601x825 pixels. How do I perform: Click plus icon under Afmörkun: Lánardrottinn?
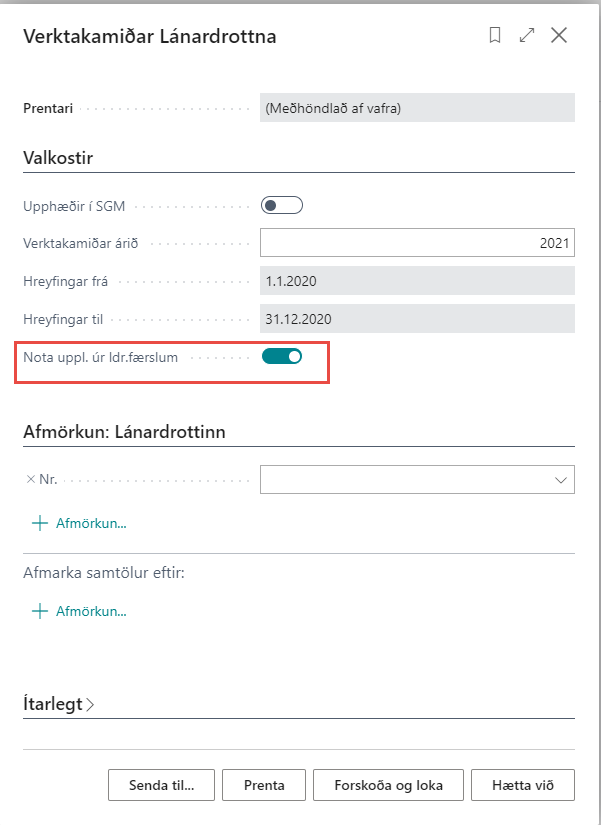click(40, 523)
